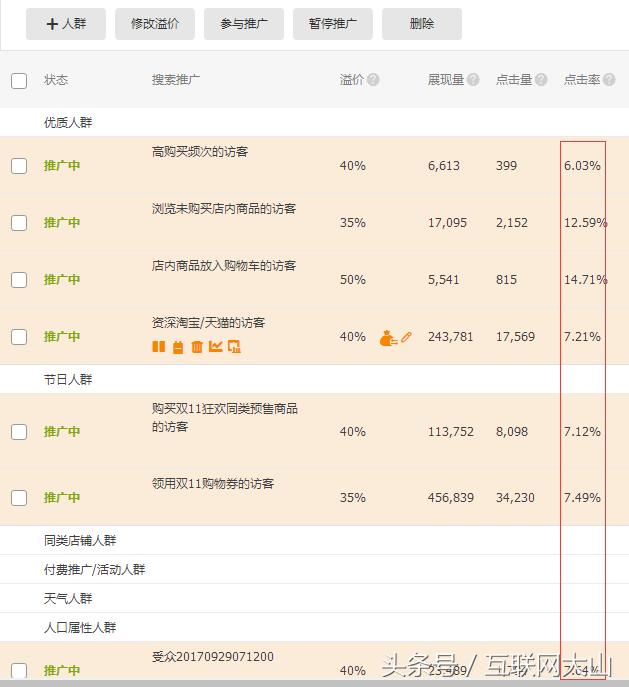Click the 456,839 impressions value

point(451,498)
